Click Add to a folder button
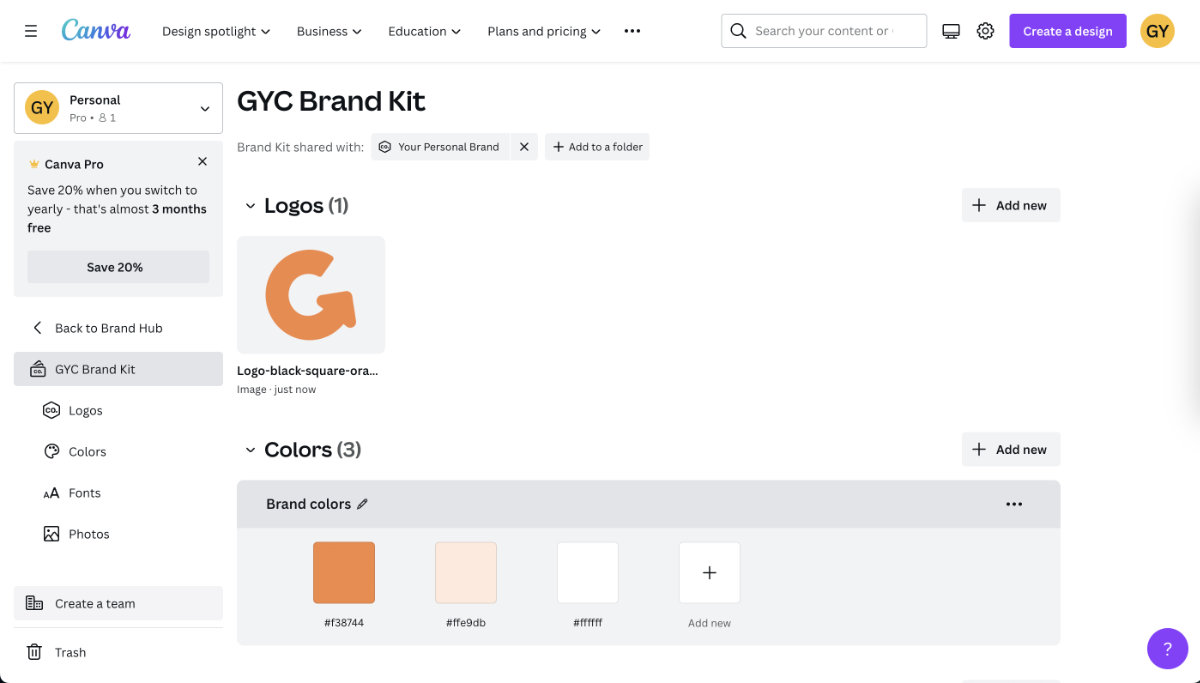Screen dimensions: 1200x683 (x=597, y=147)
